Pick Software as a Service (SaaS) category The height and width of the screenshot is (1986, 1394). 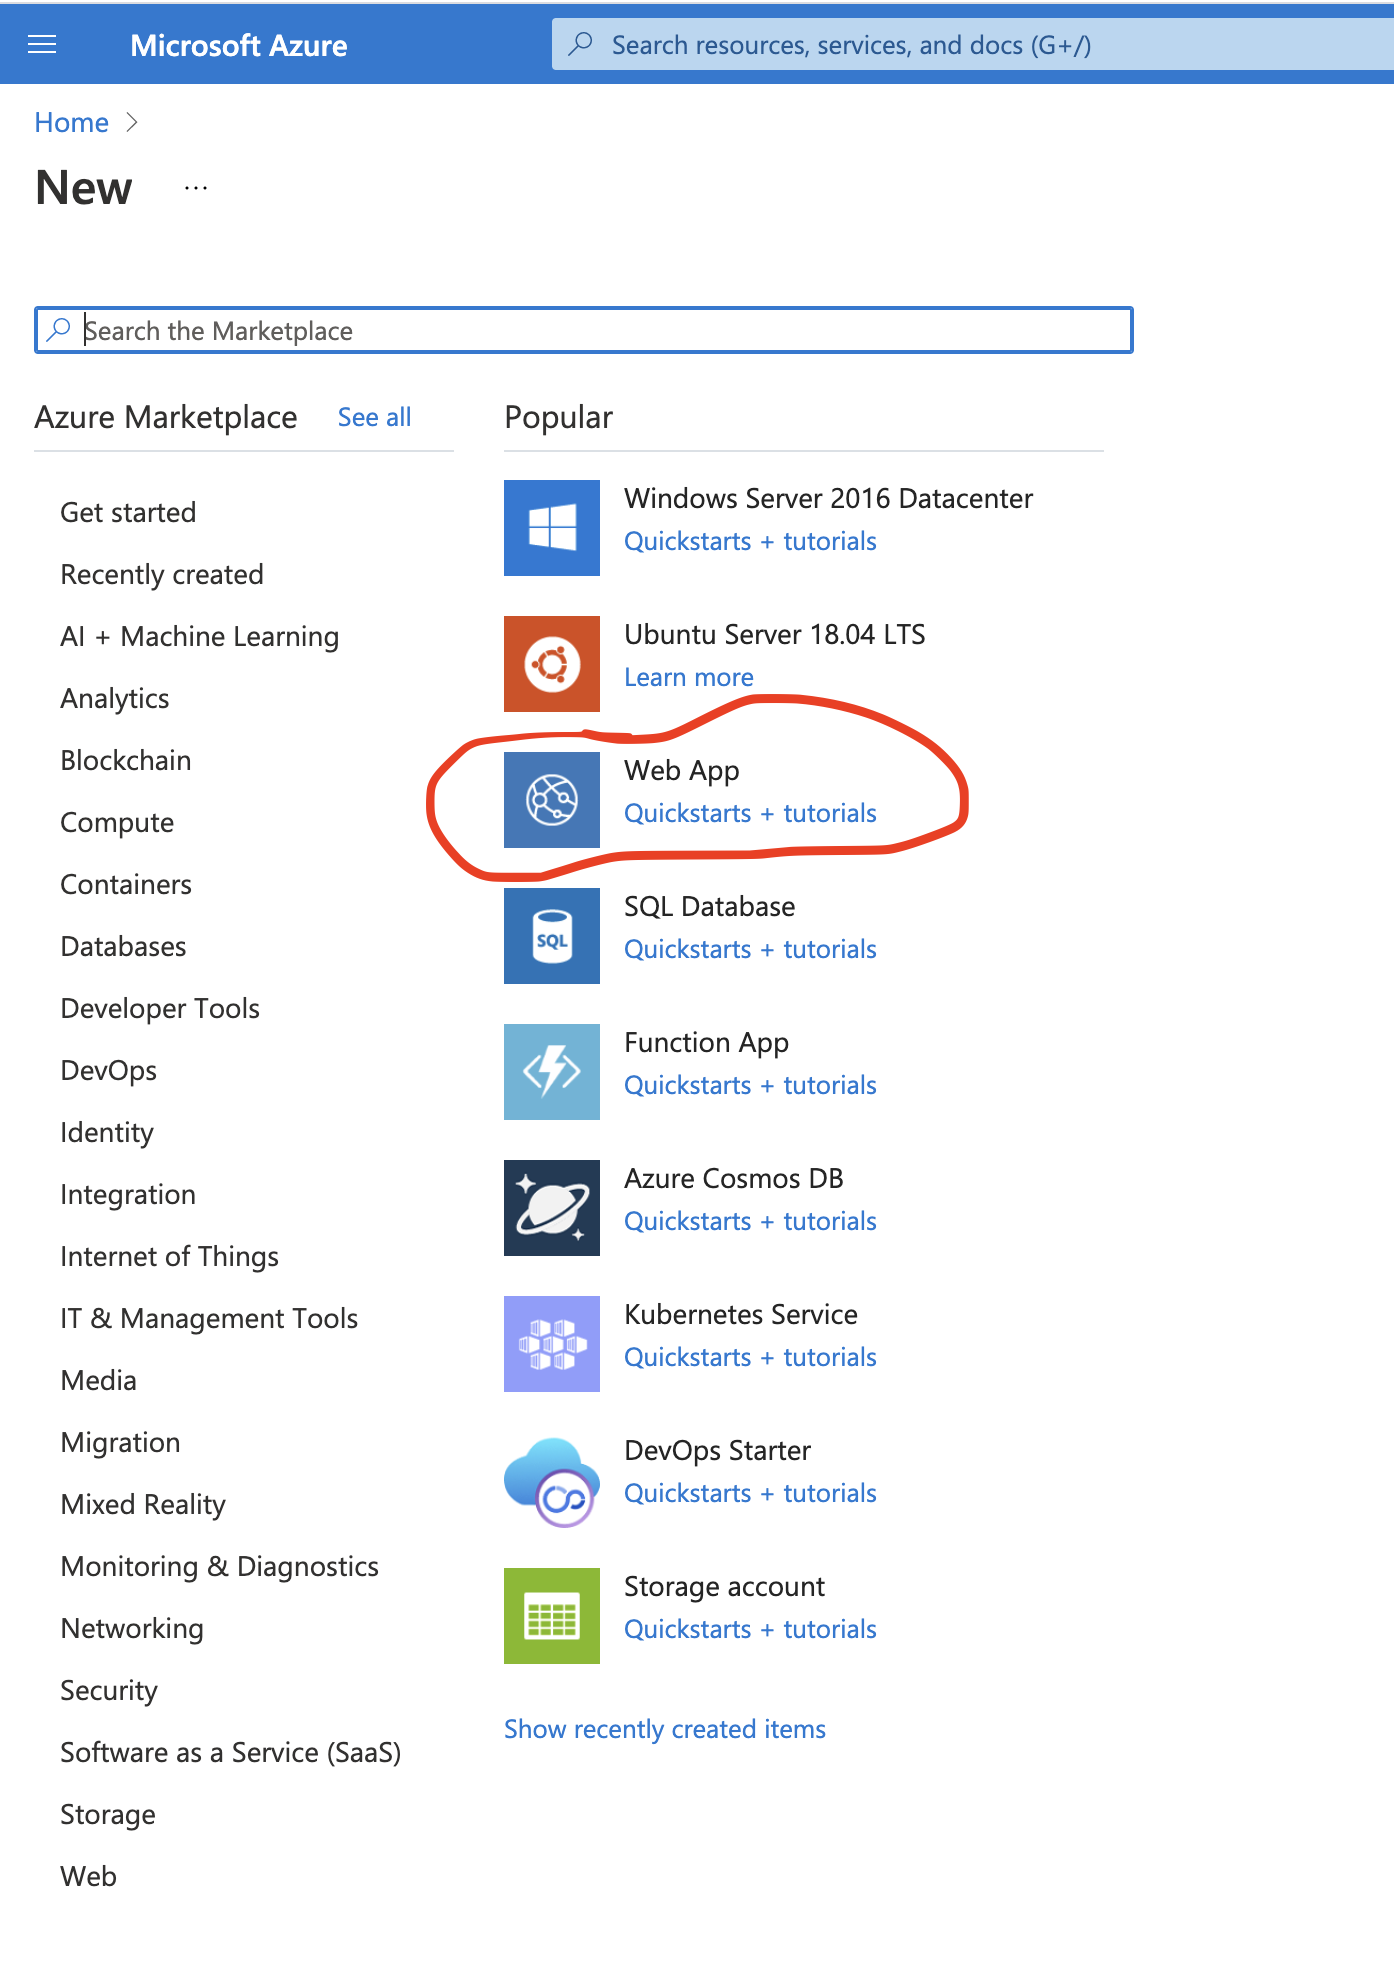coord(231,1752)
